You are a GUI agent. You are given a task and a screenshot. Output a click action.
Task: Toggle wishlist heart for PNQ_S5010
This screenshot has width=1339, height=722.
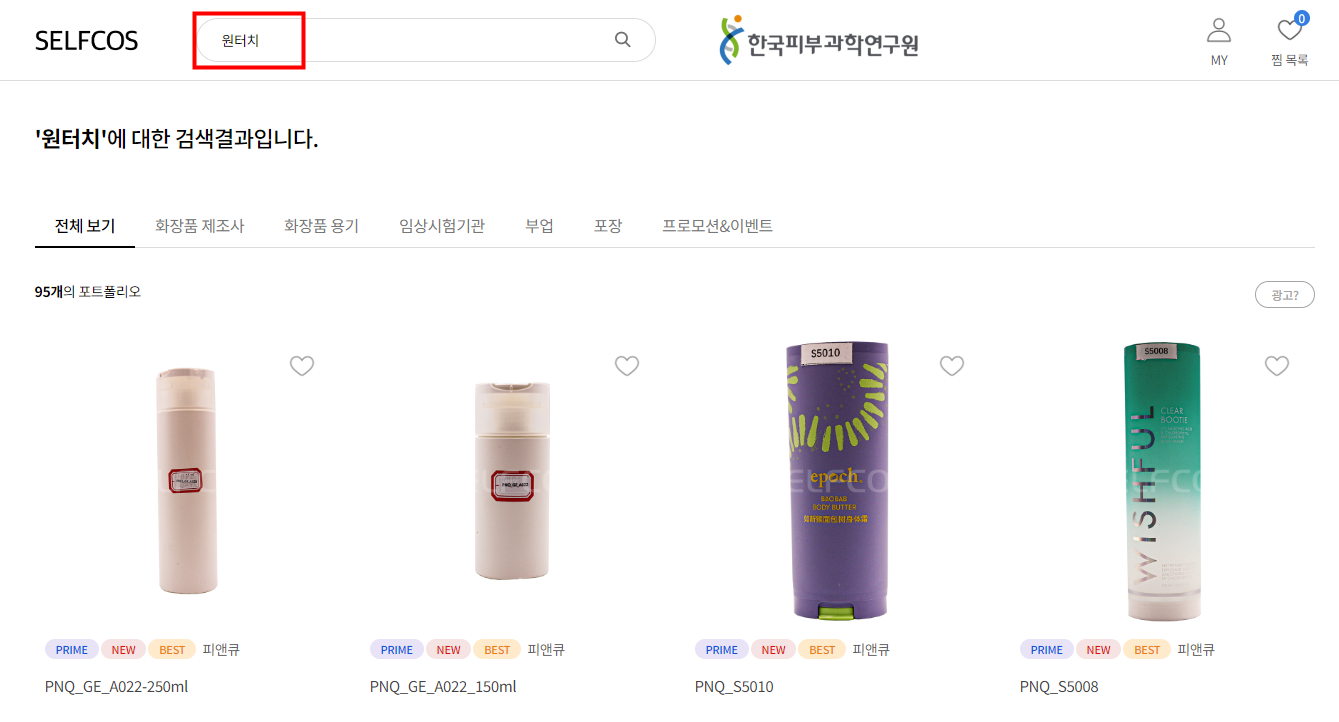952,366
